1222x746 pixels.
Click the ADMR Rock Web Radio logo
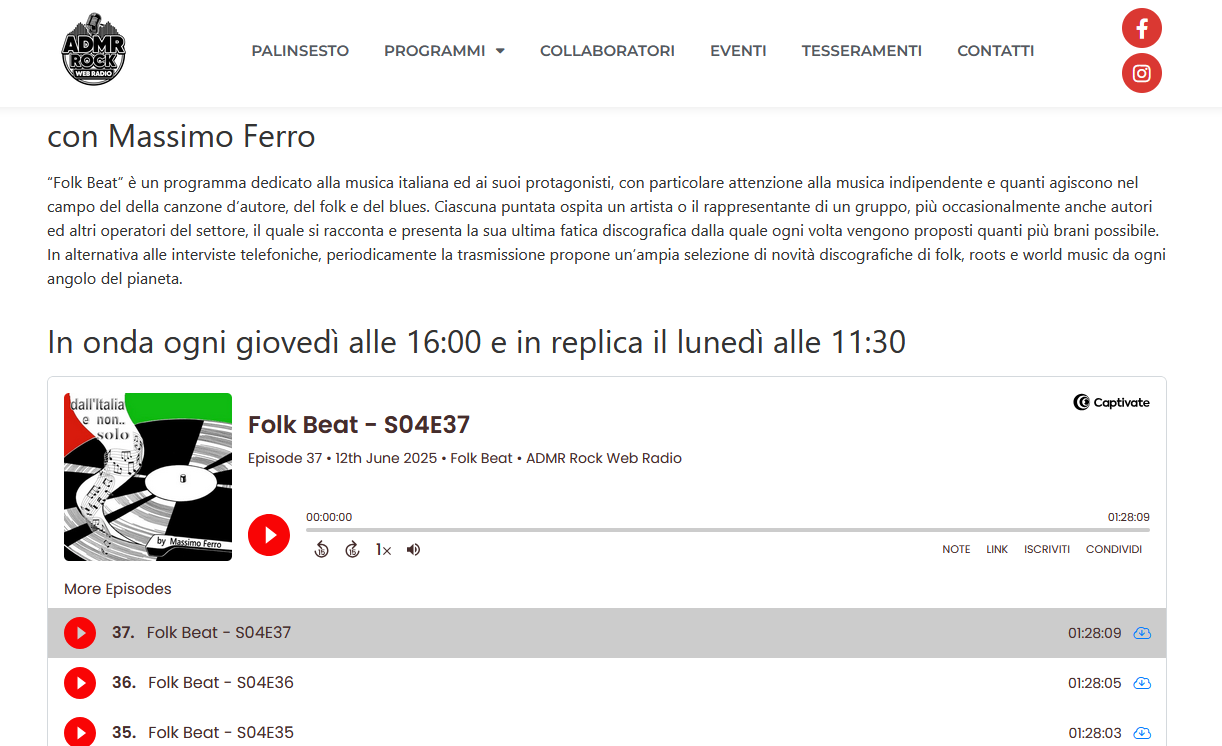point(93,49)
